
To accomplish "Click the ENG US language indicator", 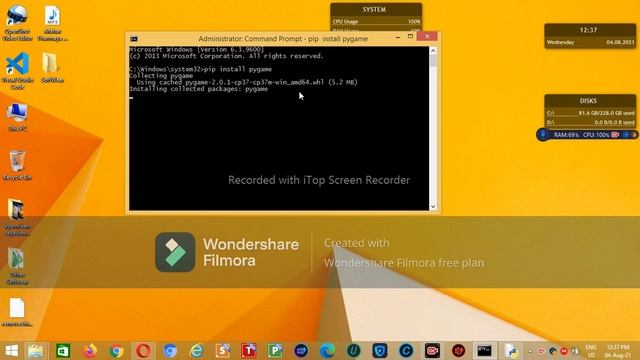I will click(x=591, y=351).
